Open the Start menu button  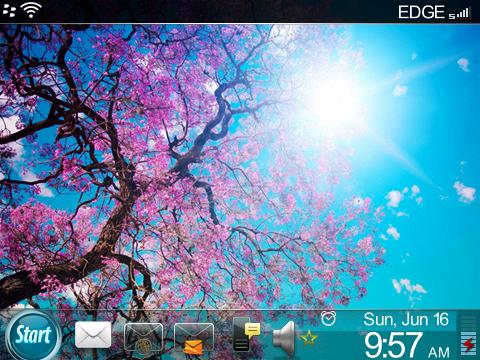coord(33,336)
